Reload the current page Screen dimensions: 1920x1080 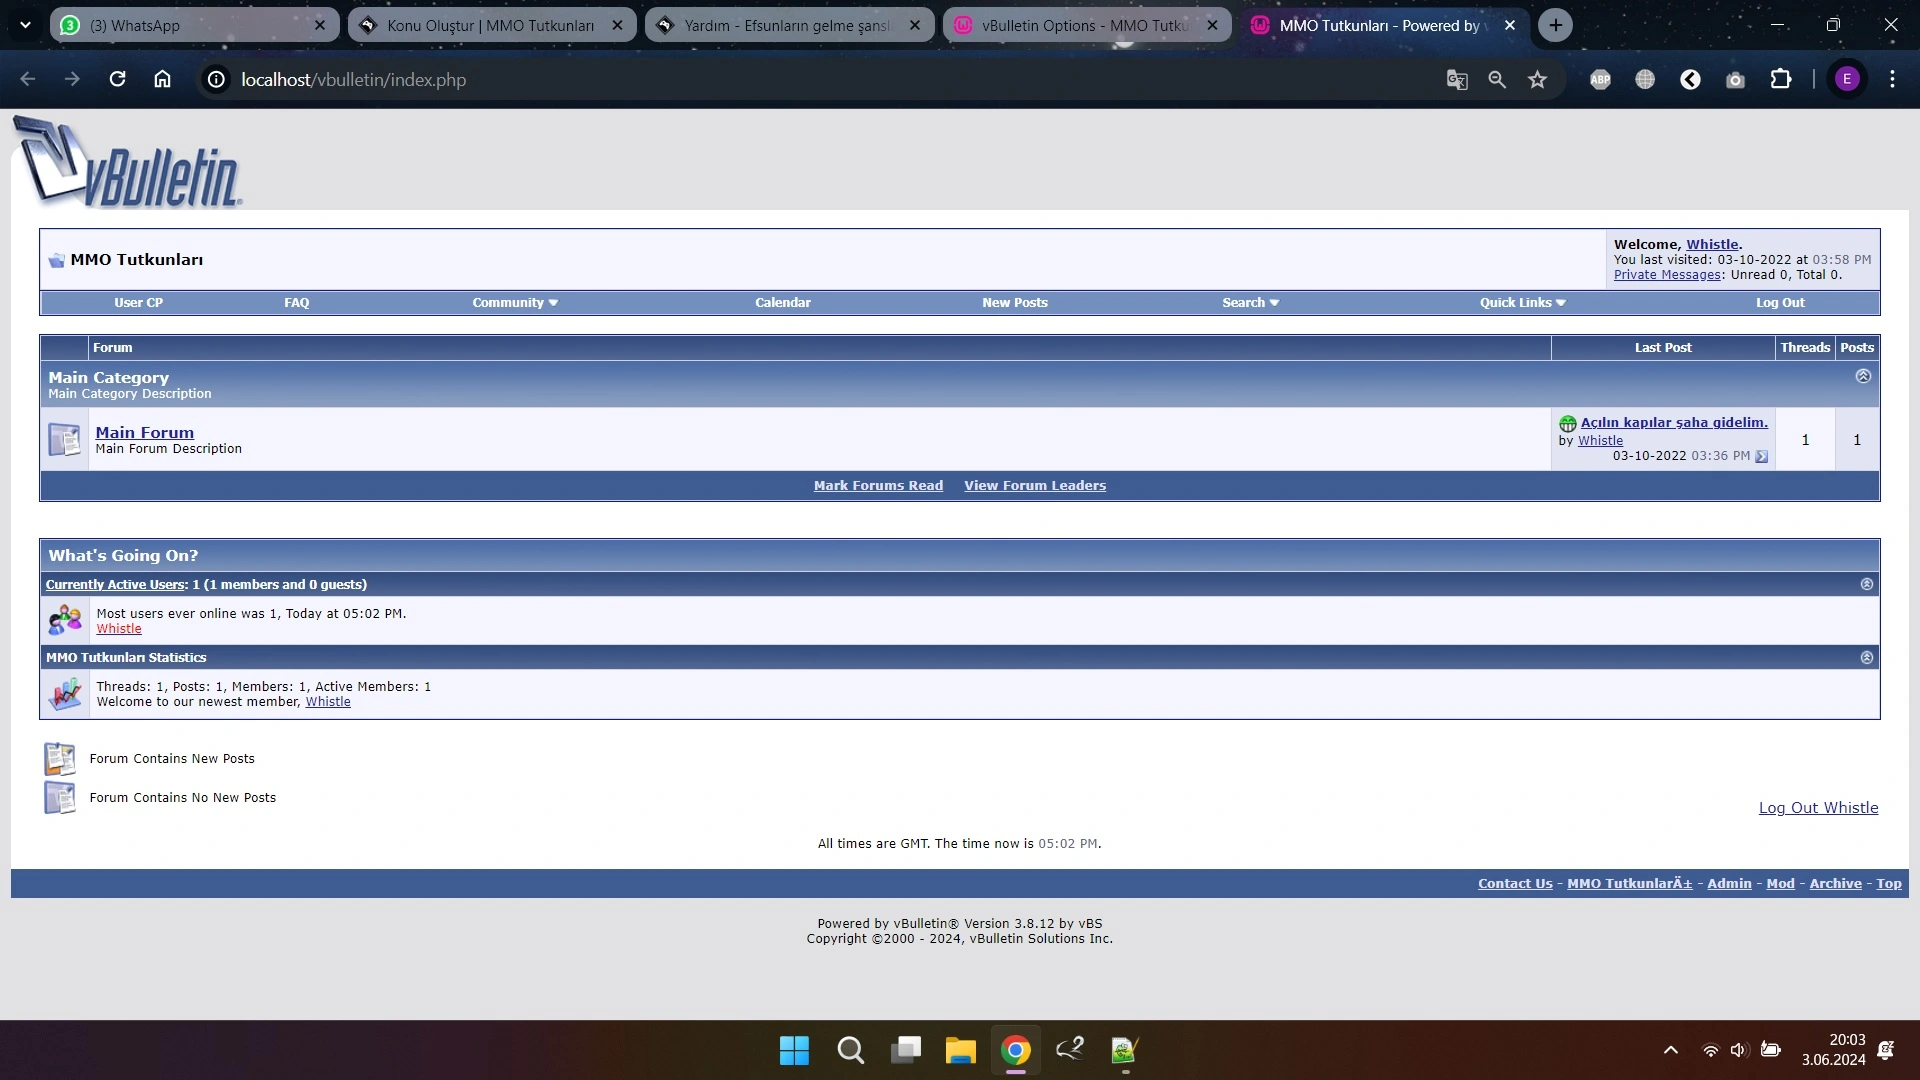coord(117,79)
